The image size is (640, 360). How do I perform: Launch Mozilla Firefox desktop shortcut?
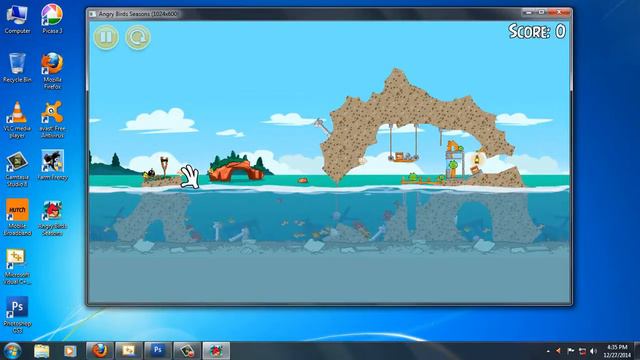(x=52, y=71)
